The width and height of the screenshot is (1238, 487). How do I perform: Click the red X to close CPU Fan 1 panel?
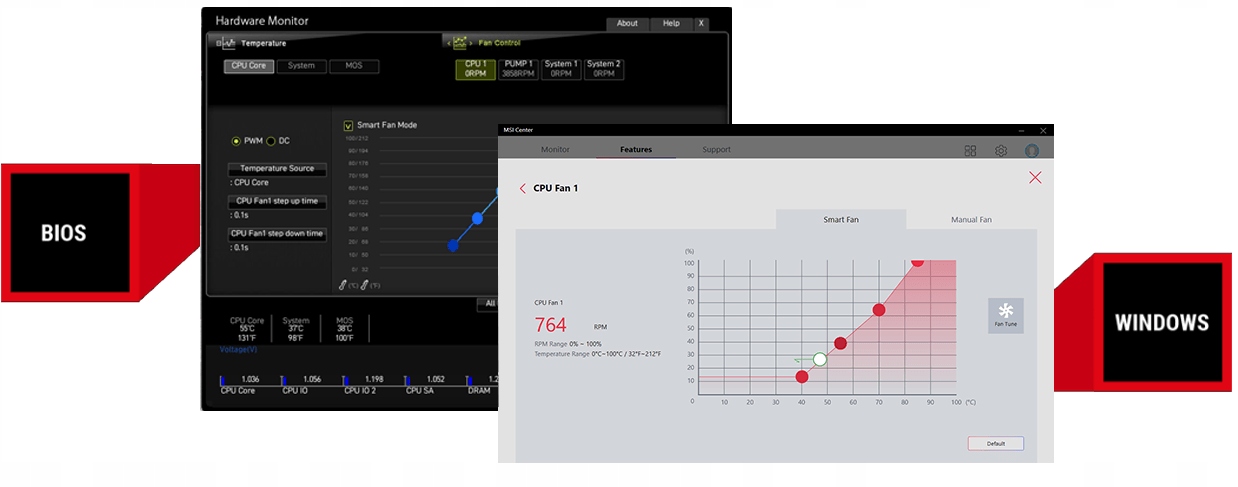click(1035, 178)
